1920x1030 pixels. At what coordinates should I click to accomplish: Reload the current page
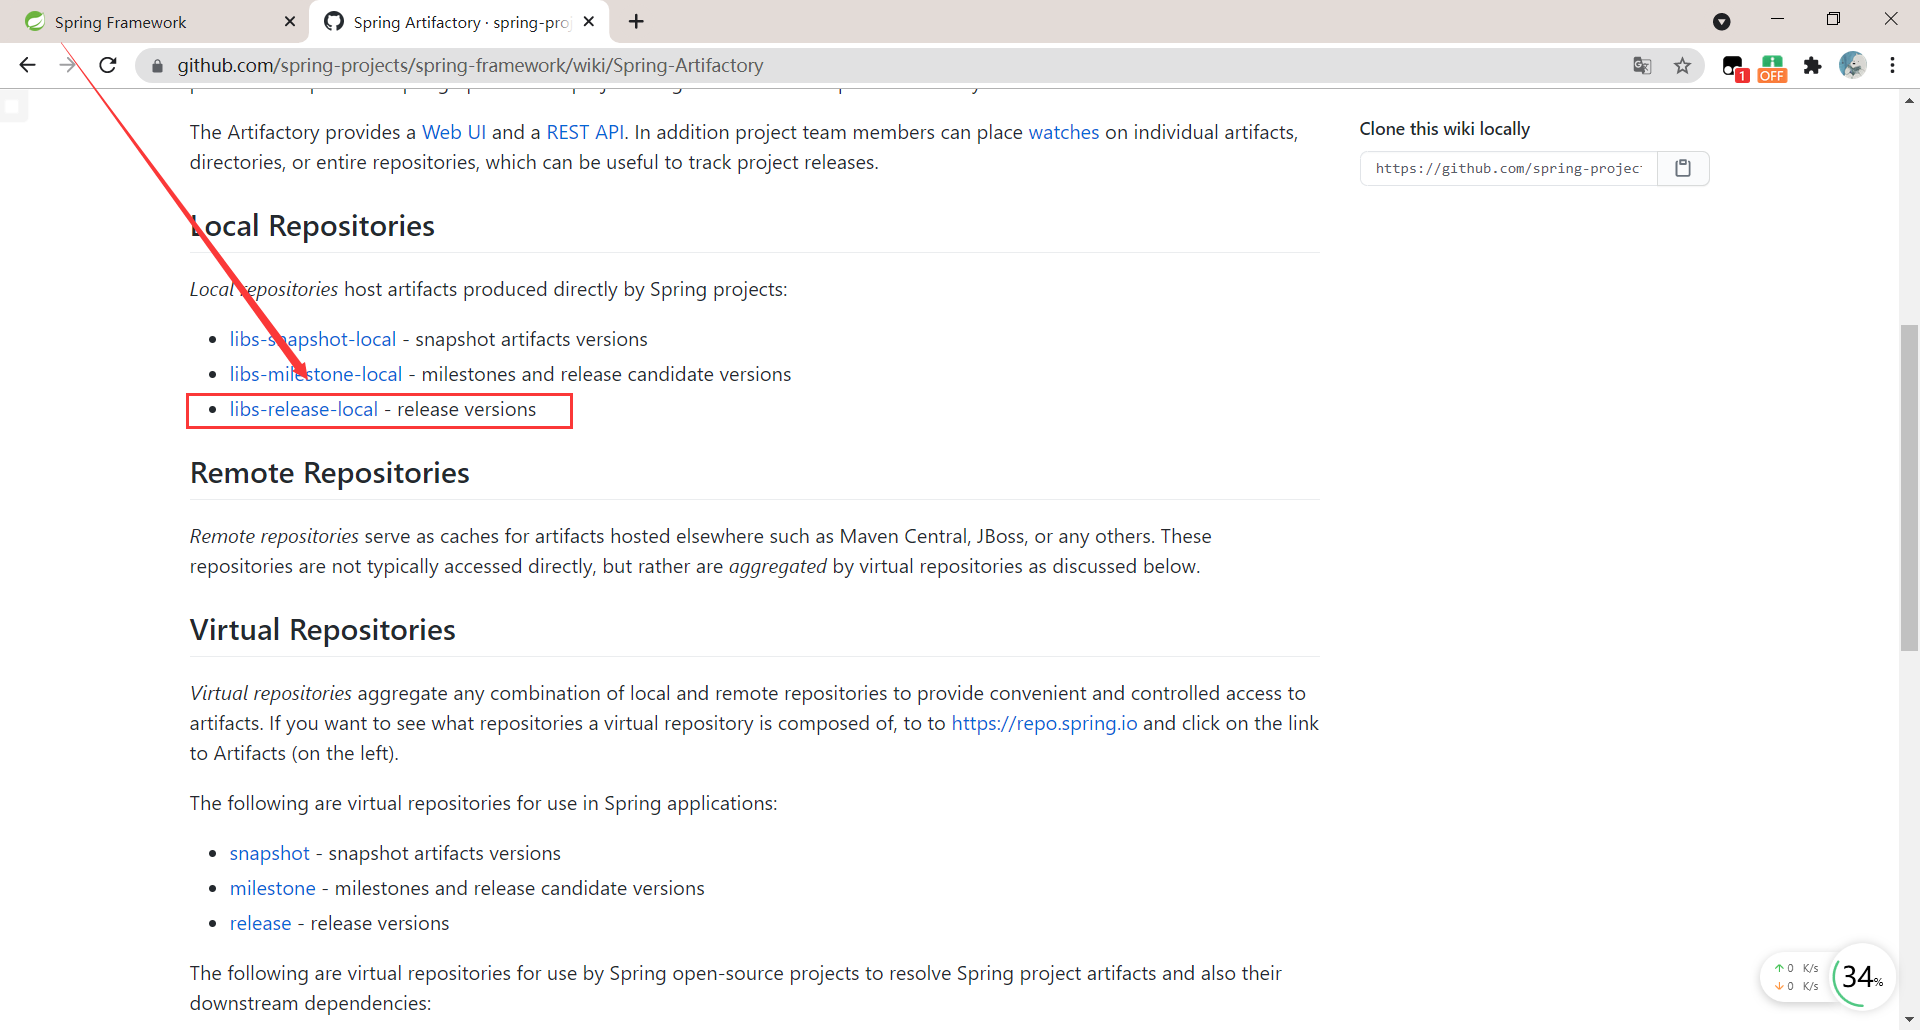click(x=108, y=65)
